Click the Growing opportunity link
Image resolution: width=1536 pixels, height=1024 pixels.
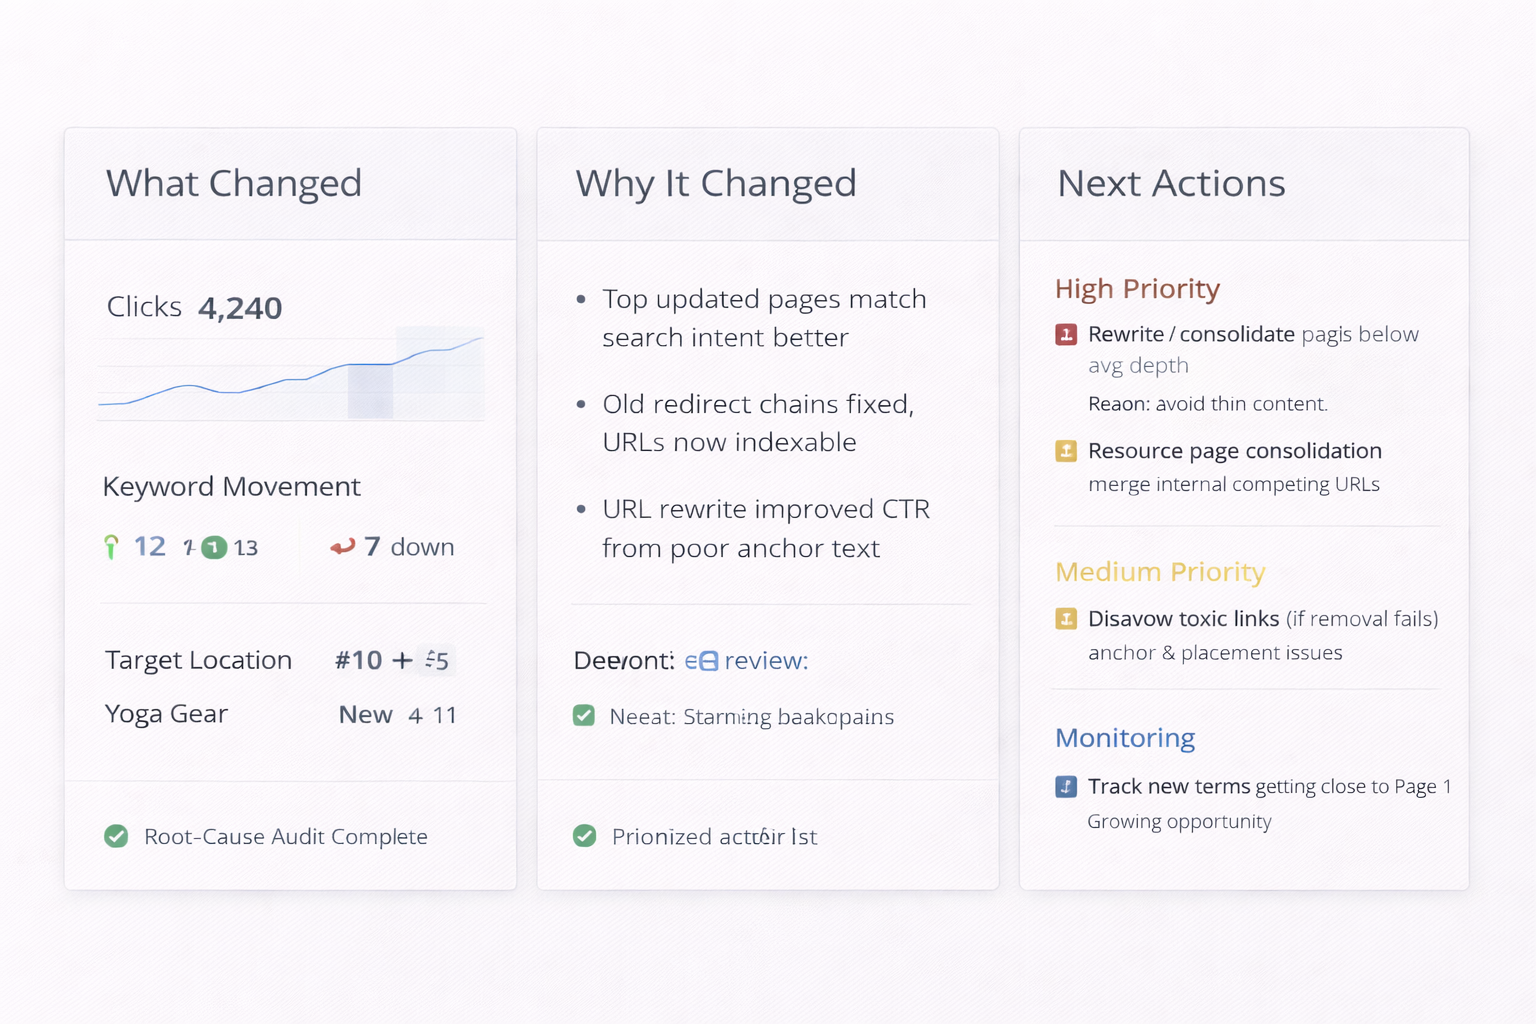click(1178, 821)
